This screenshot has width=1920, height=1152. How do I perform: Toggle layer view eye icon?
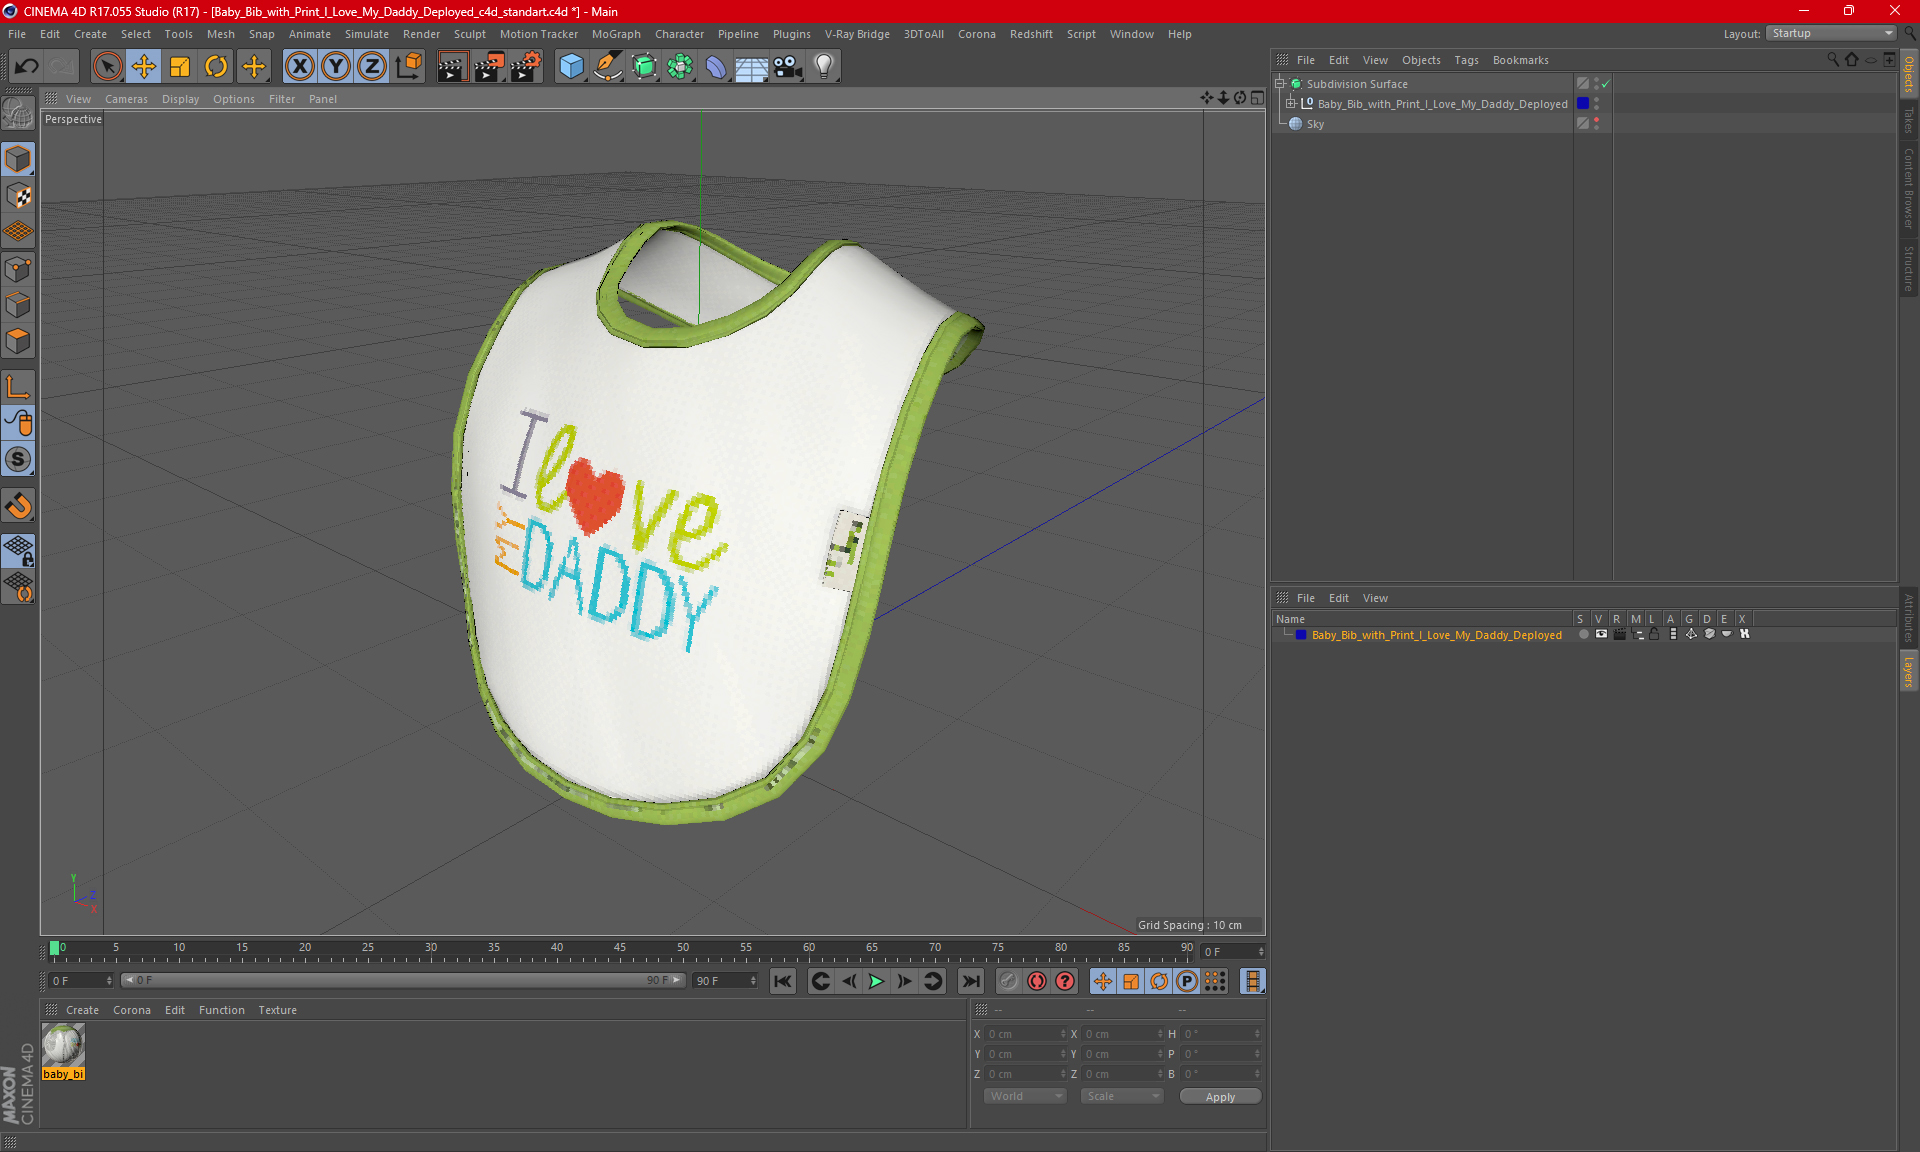[1601, 634]
